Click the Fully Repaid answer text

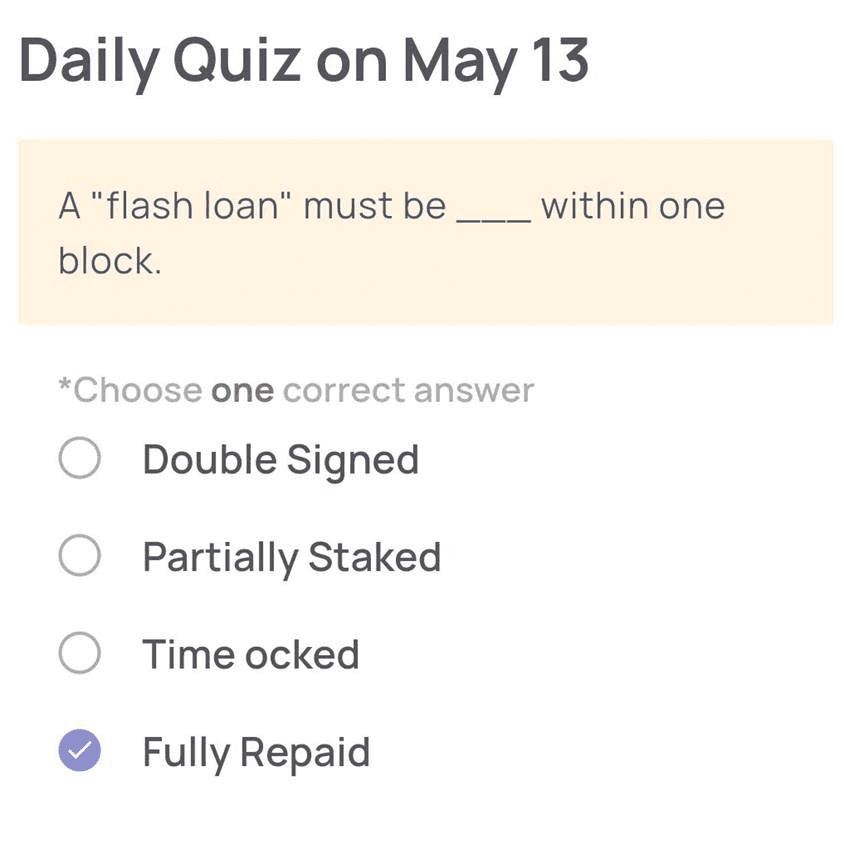coord(256,754)
